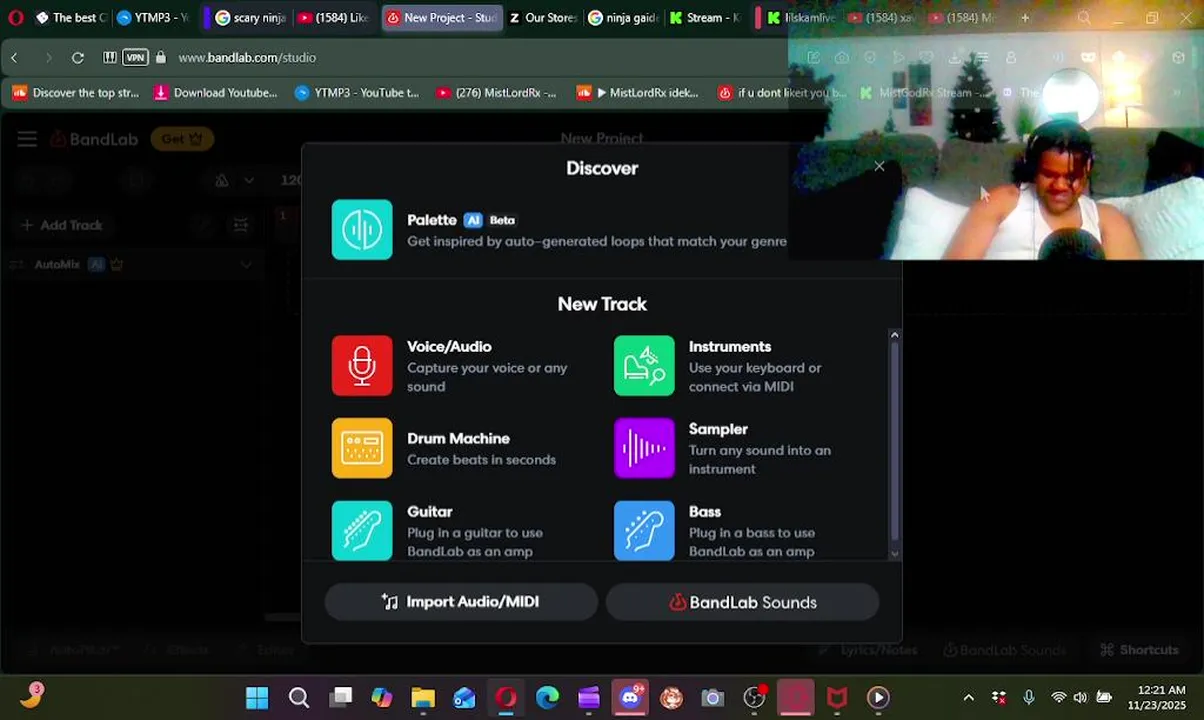Open the Windows Start menu
The width and height of the screenshot is (1204, 720).
(257, 698)
